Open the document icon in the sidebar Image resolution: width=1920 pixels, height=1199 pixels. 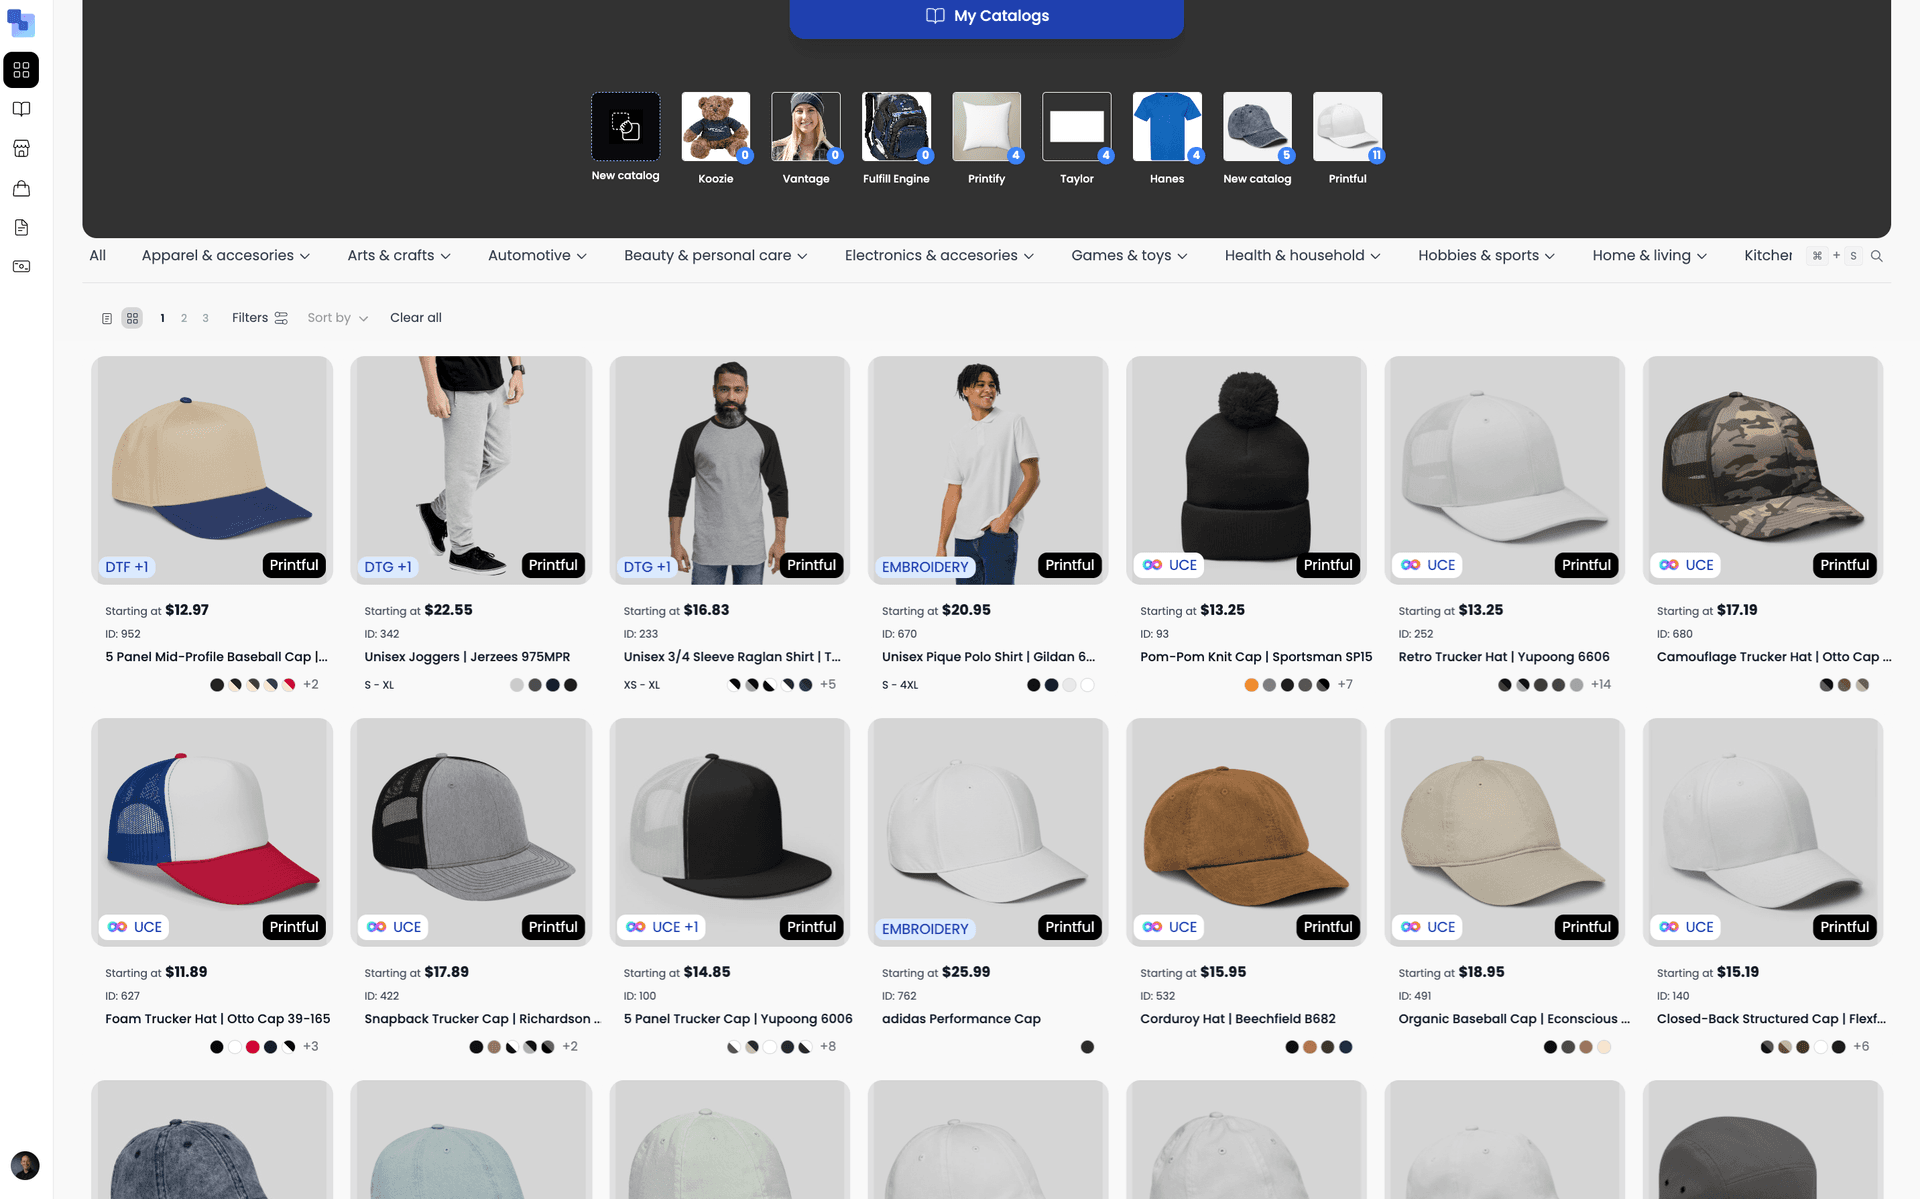(21, 227)
